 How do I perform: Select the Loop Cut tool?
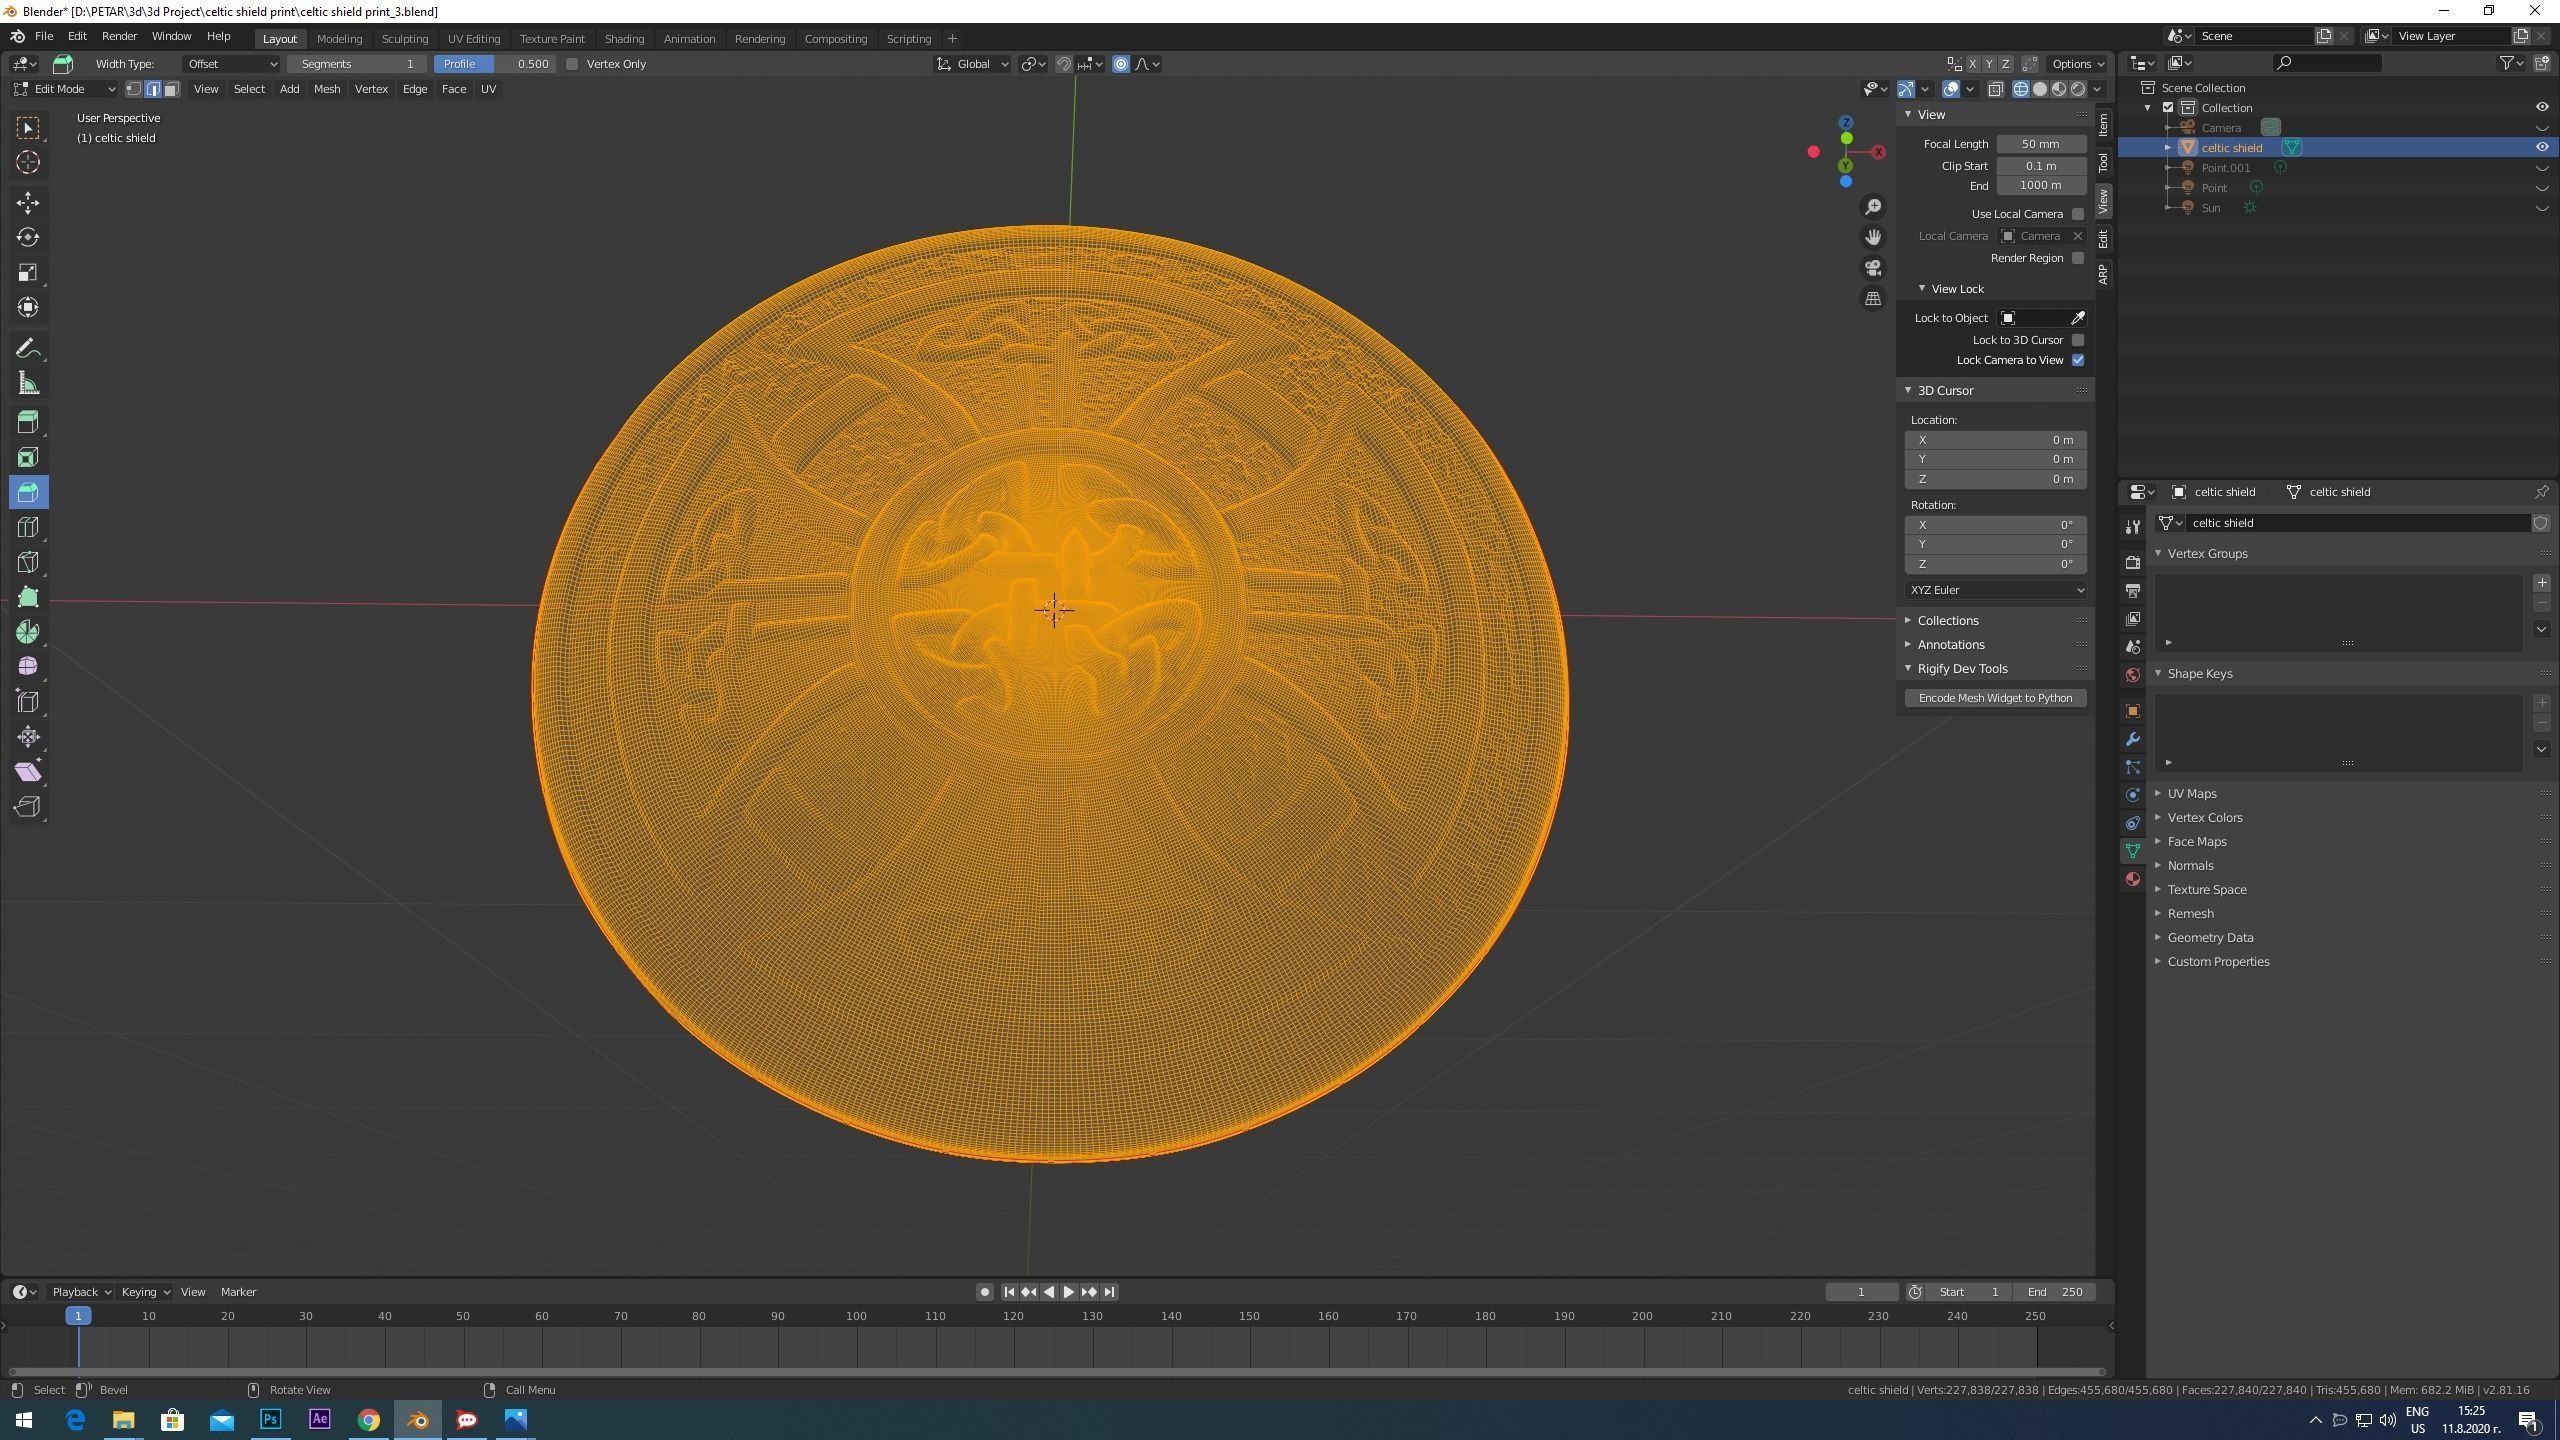click(x=28, y=527)
